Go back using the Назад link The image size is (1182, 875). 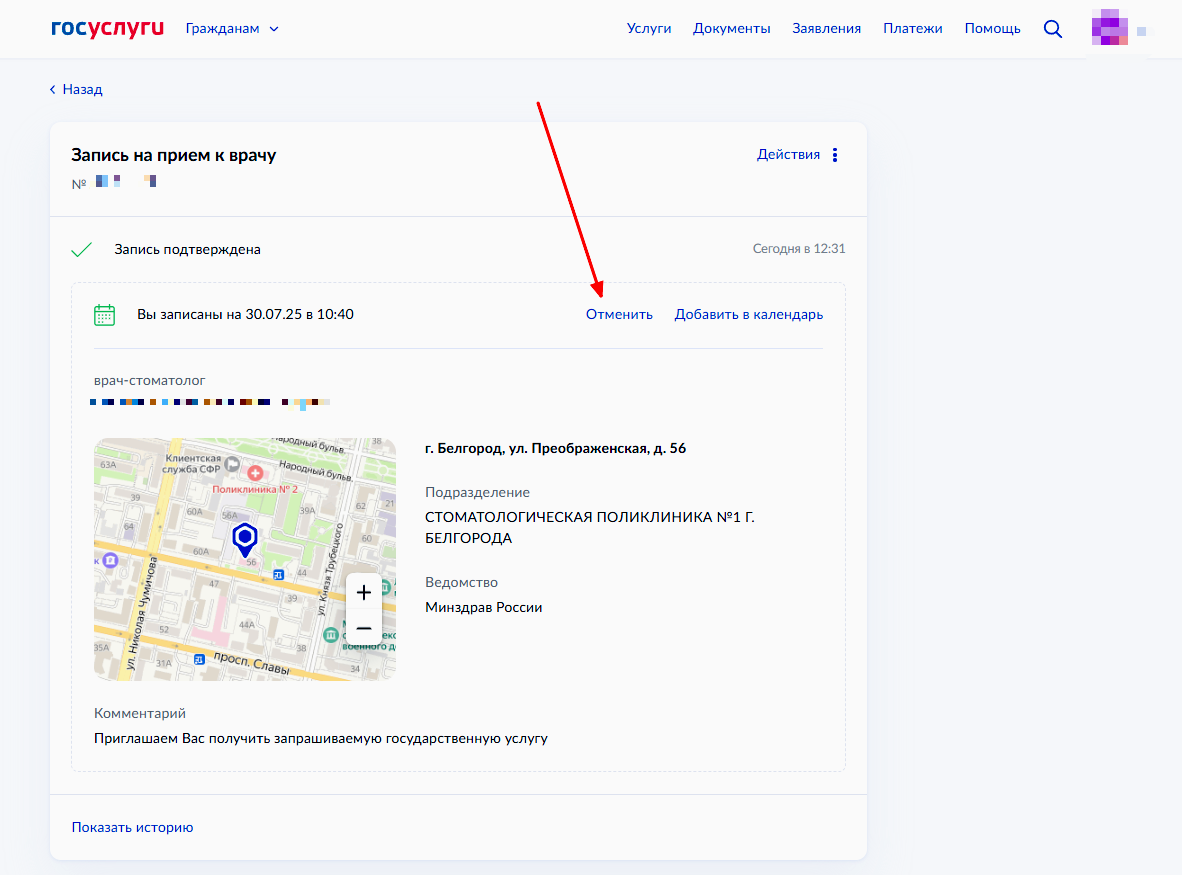click(x=77, y=89)
